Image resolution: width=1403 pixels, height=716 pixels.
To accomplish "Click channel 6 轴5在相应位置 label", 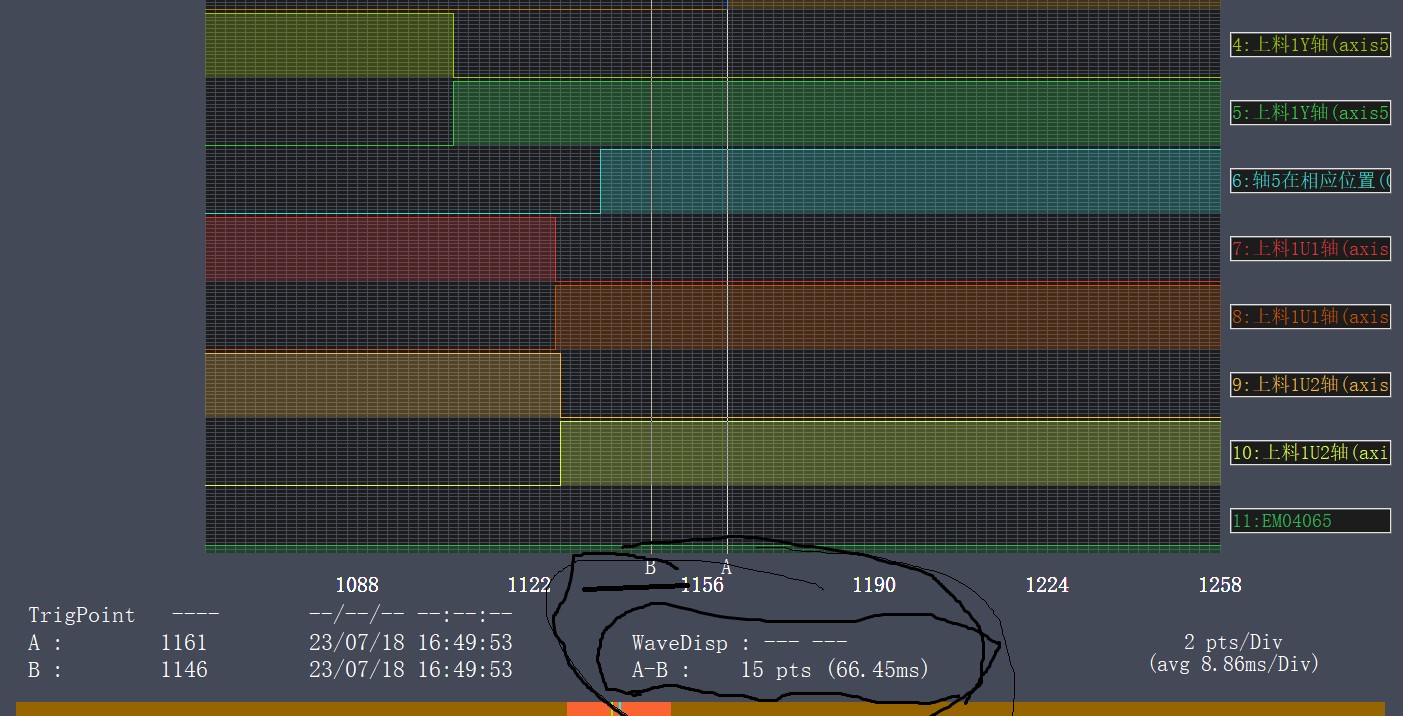I will (x=1310, y=181).
